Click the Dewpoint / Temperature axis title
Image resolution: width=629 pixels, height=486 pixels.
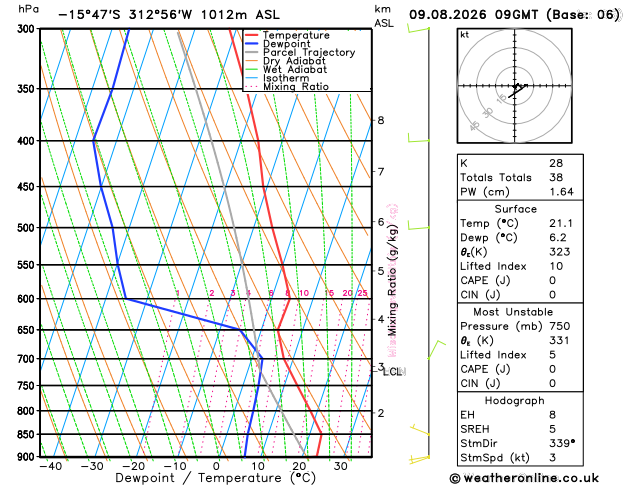pos(215,478)
